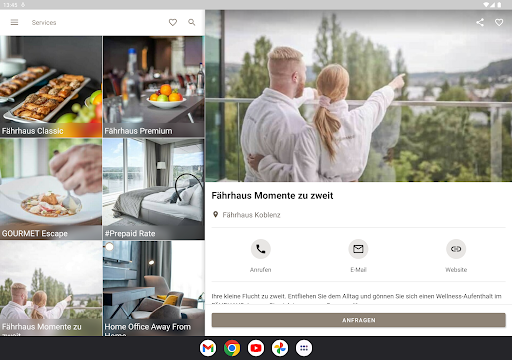Click the description paragraph starting 'Ihre kleine Flucht'
The width and height of the screenshot is (512, 360).
tap(357, 299)
